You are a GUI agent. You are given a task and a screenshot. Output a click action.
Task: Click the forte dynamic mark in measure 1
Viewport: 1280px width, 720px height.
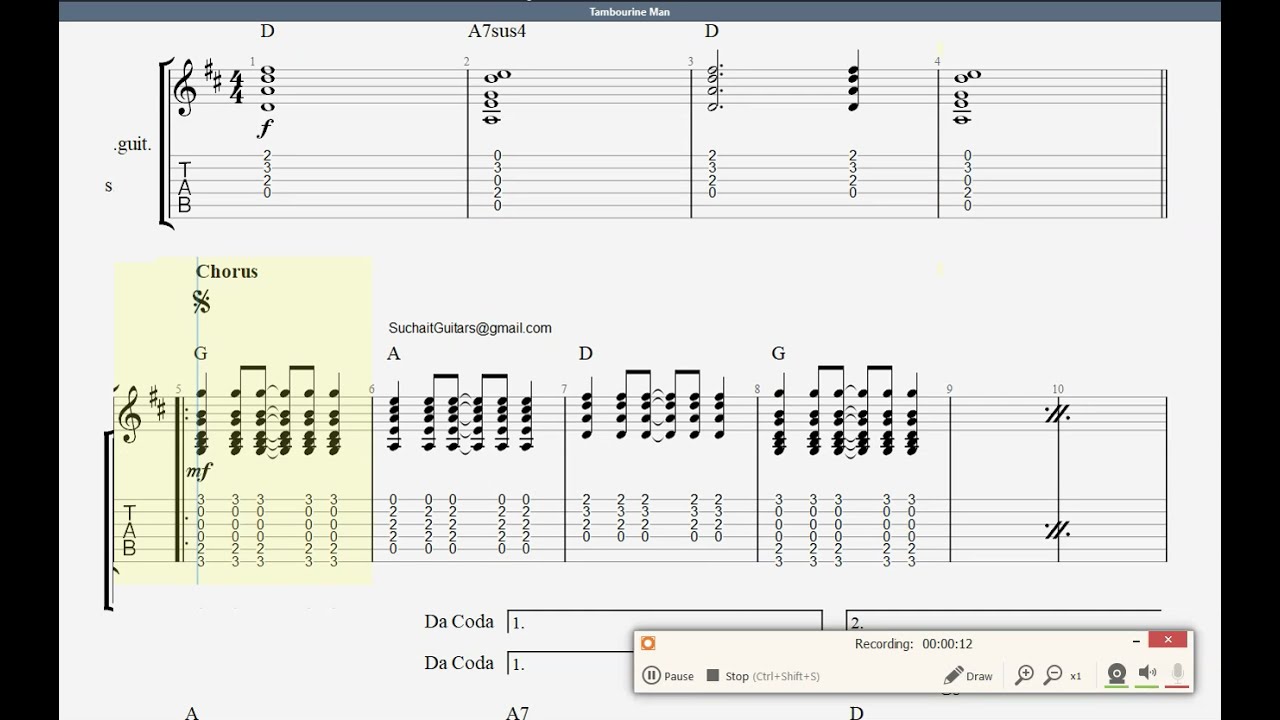(x=265, y=128)
